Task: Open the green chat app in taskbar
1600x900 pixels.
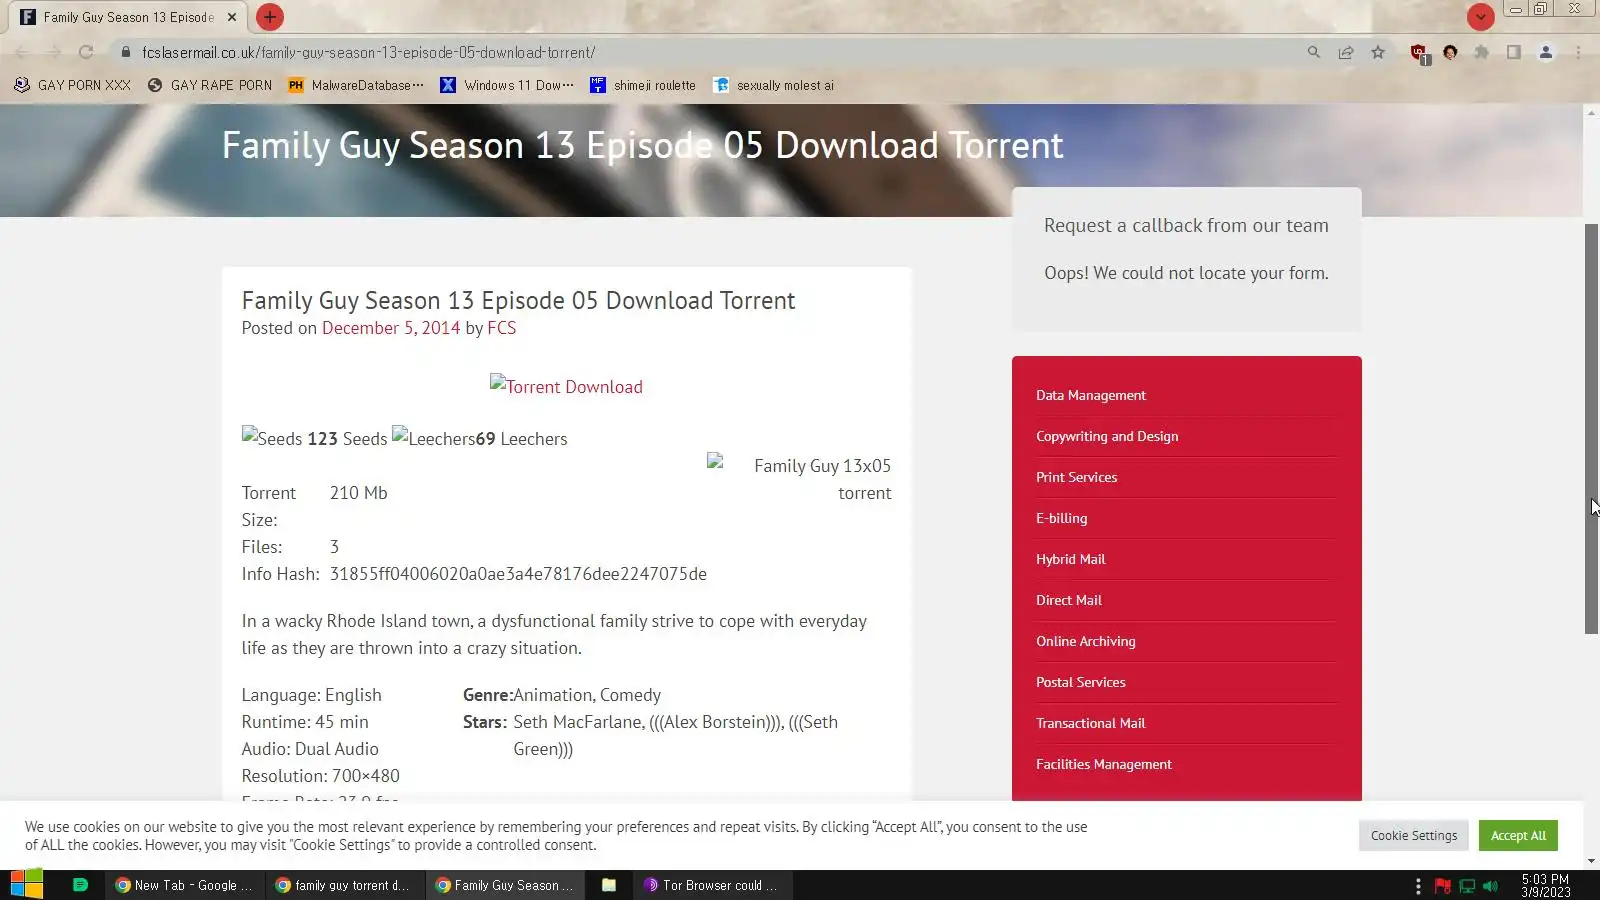Action: [x=81, y=885]
